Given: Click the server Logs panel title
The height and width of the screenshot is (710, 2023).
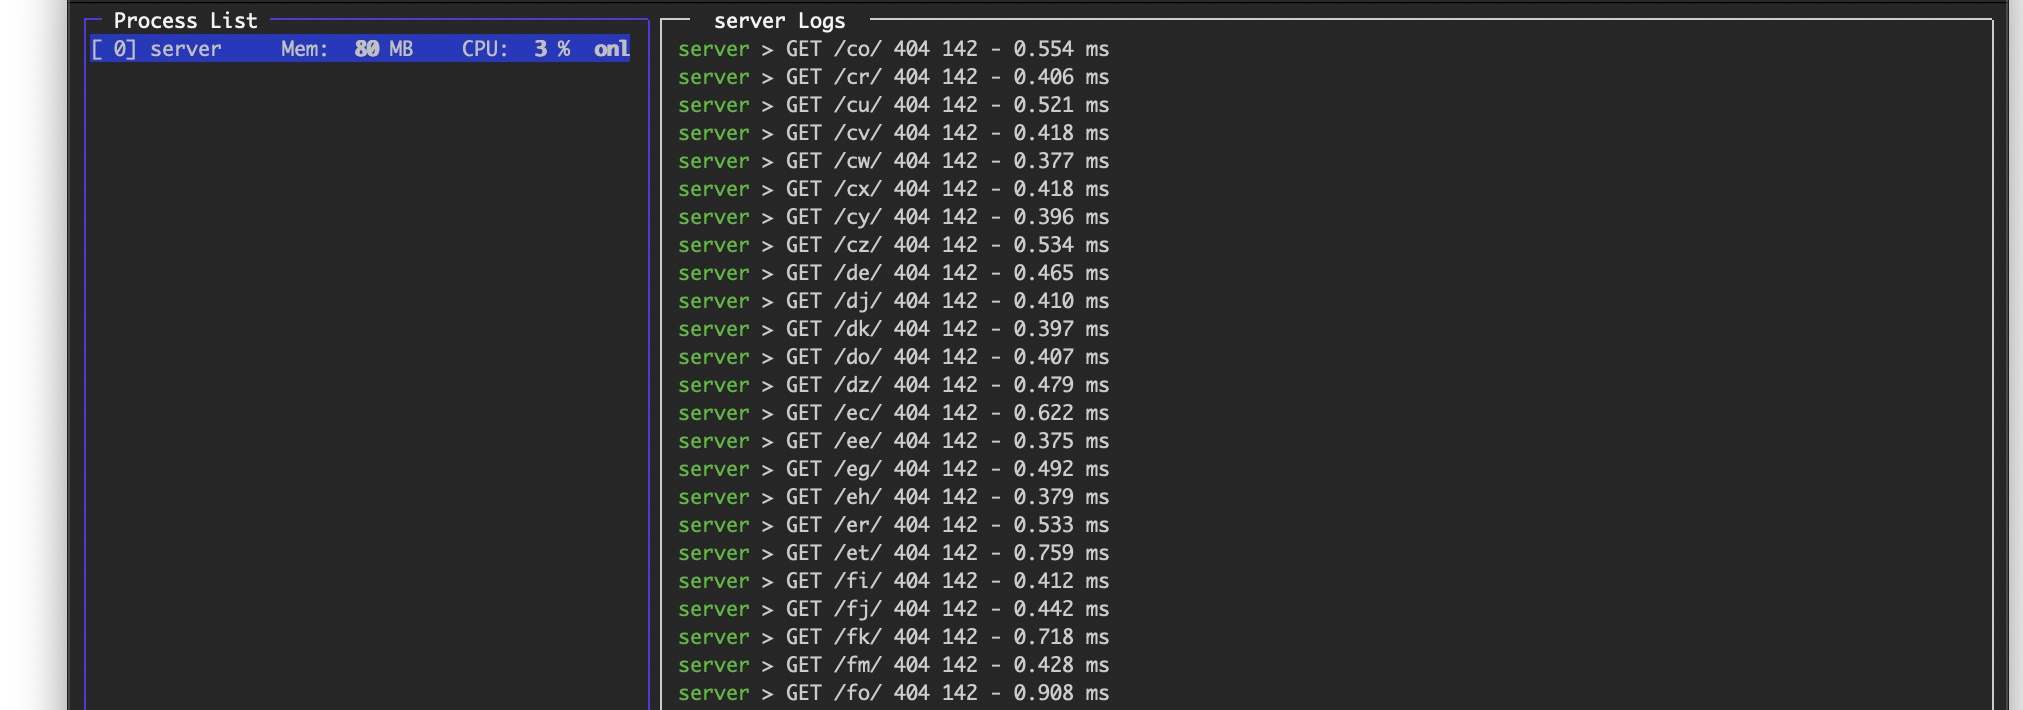Looking at the screenshot, I should pyautogui.click(x=779, y=20).
